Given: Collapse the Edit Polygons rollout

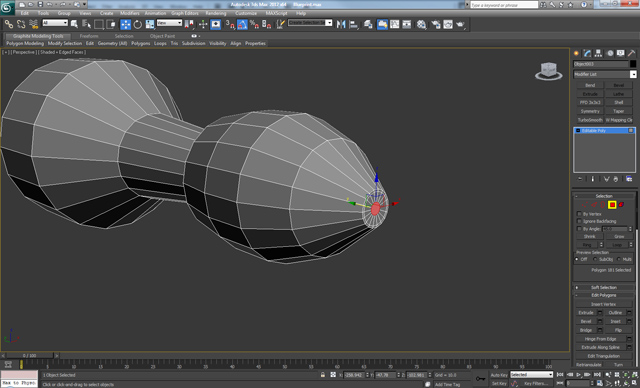Looking at the screenshot, I should coord(604,295).
